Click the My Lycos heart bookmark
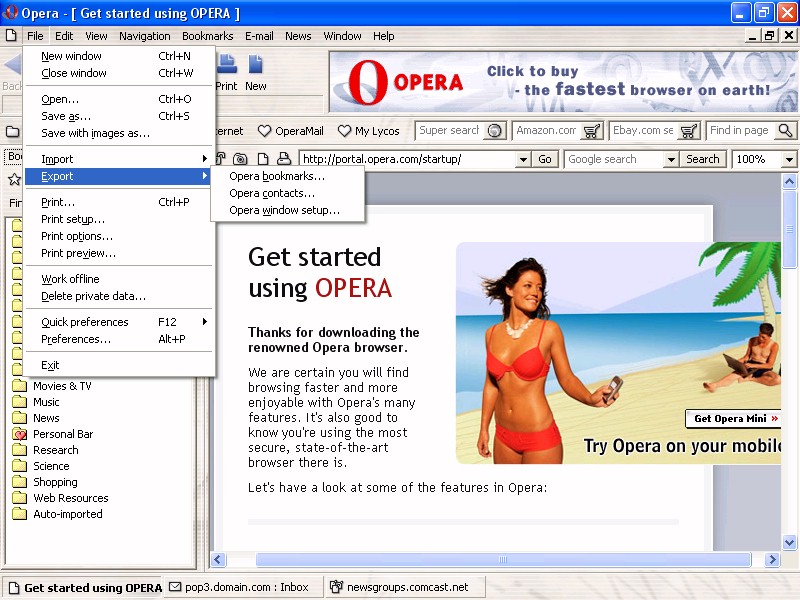 click(344, 131)
